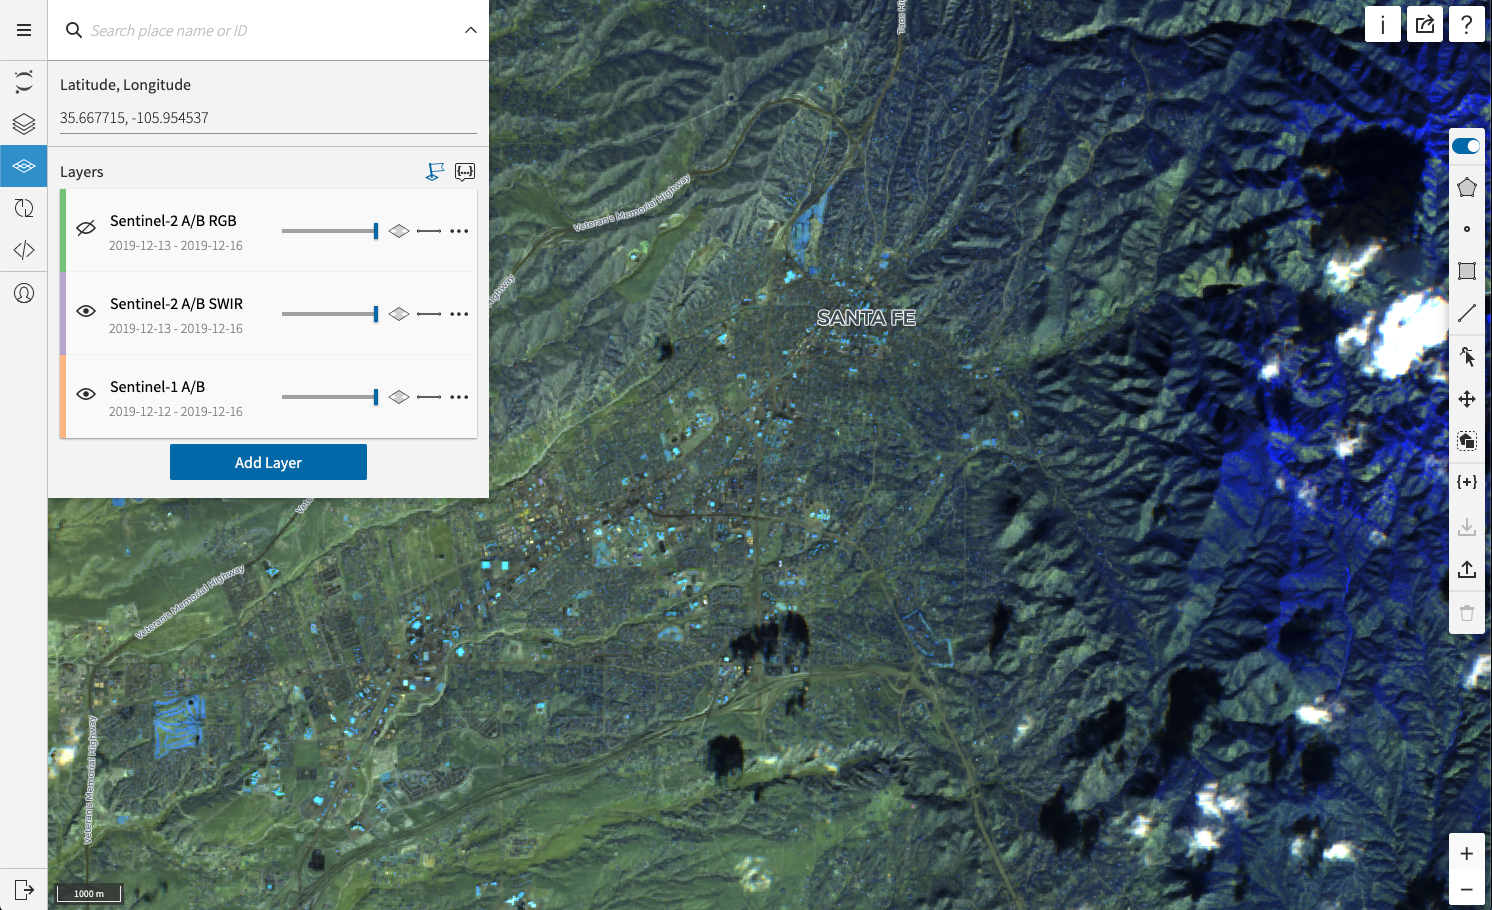Open the share map icon

1425,24
